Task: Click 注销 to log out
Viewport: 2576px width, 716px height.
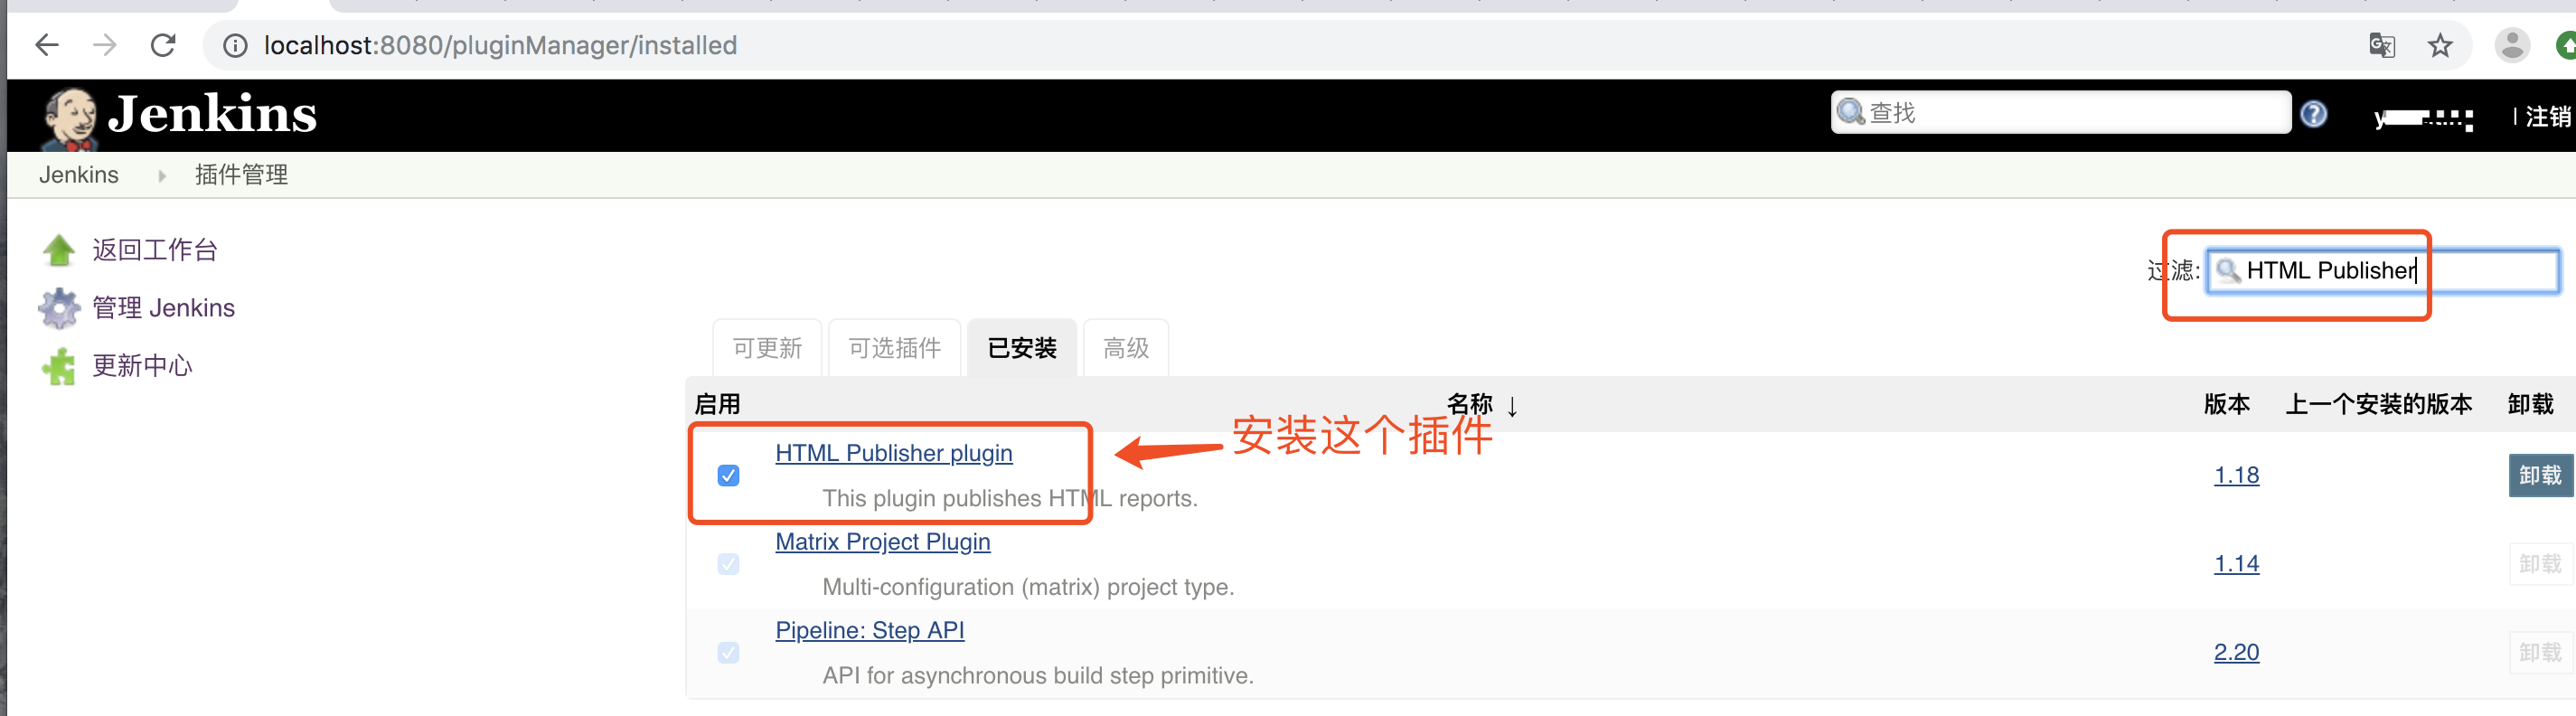Action: [2548, 117]
